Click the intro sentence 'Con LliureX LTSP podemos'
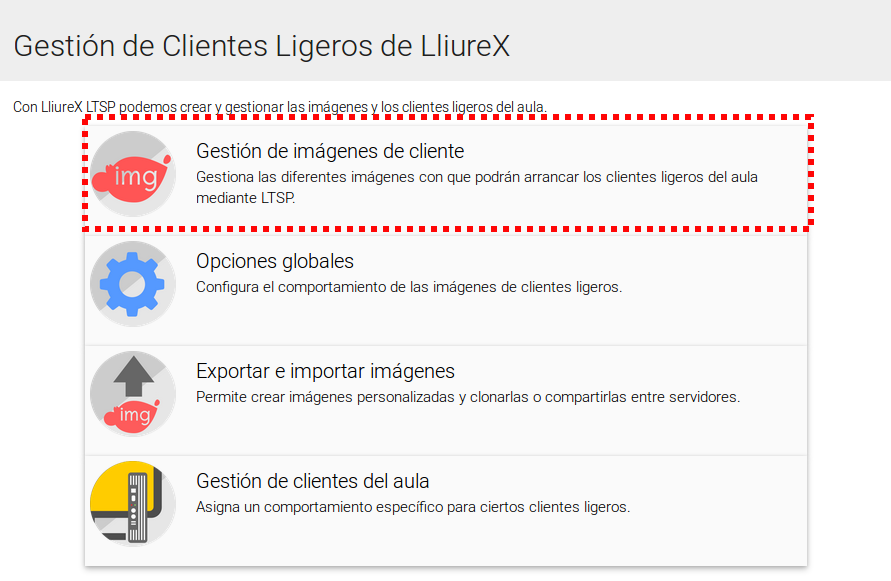891x581 pixels. click(x=280, y=107)
